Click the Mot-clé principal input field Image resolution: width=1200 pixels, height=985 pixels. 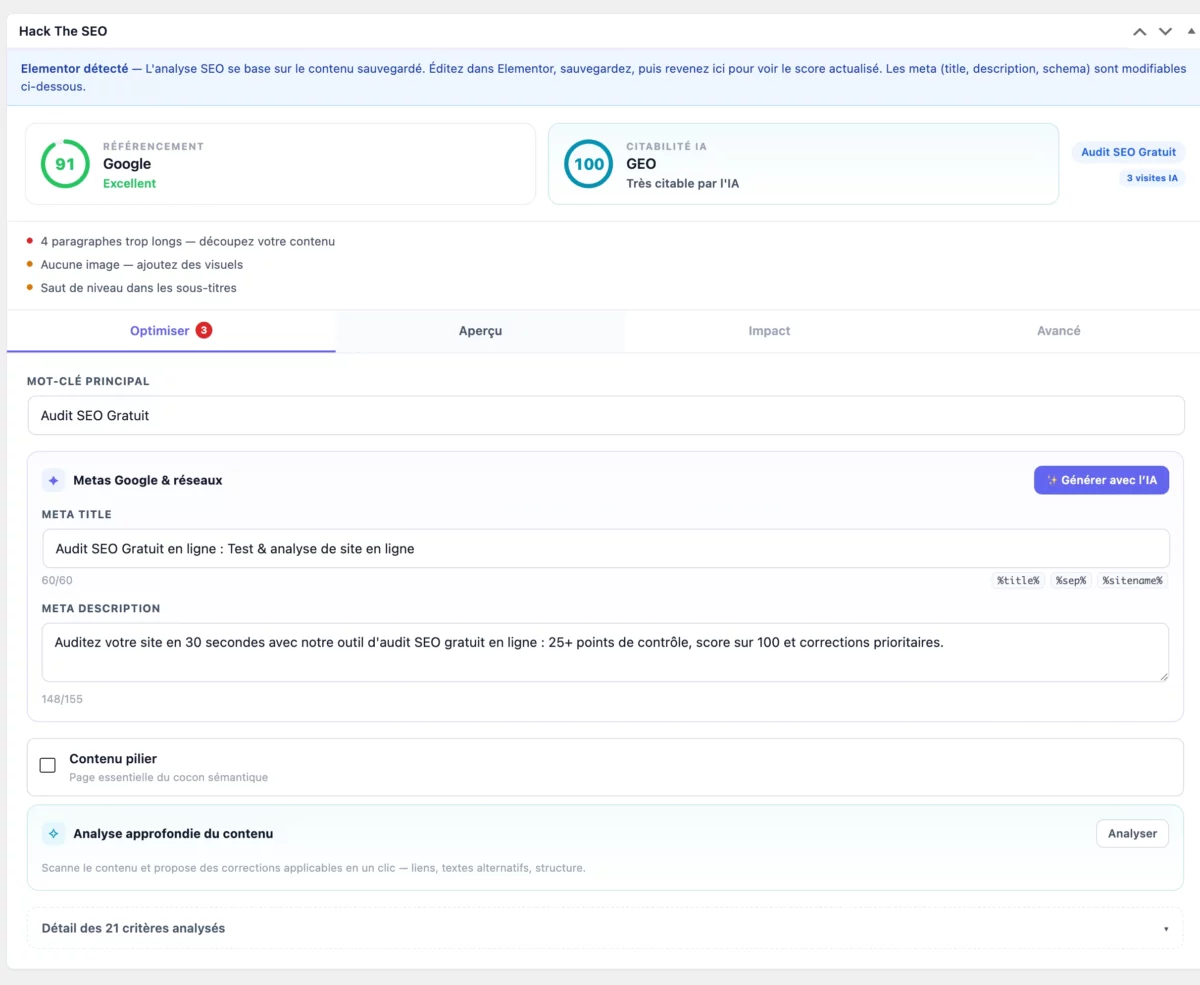(x=606, y=415)
